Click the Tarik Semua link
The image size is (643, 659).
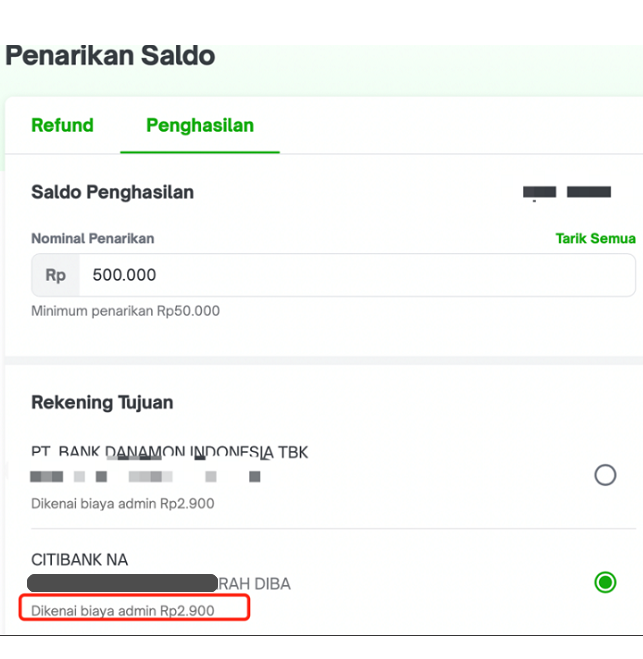tap(595, 239)
